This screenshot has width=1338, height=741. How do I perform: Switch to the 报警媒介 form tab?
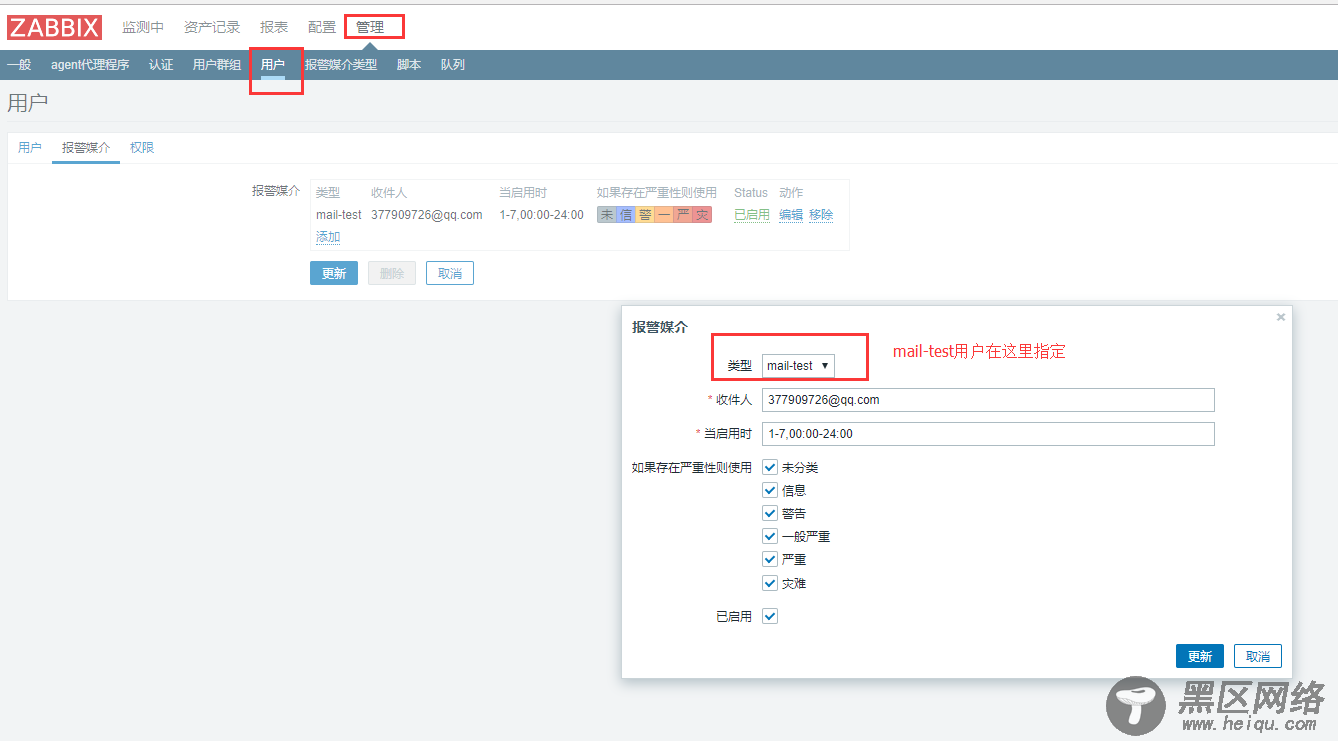click(86, 148)
